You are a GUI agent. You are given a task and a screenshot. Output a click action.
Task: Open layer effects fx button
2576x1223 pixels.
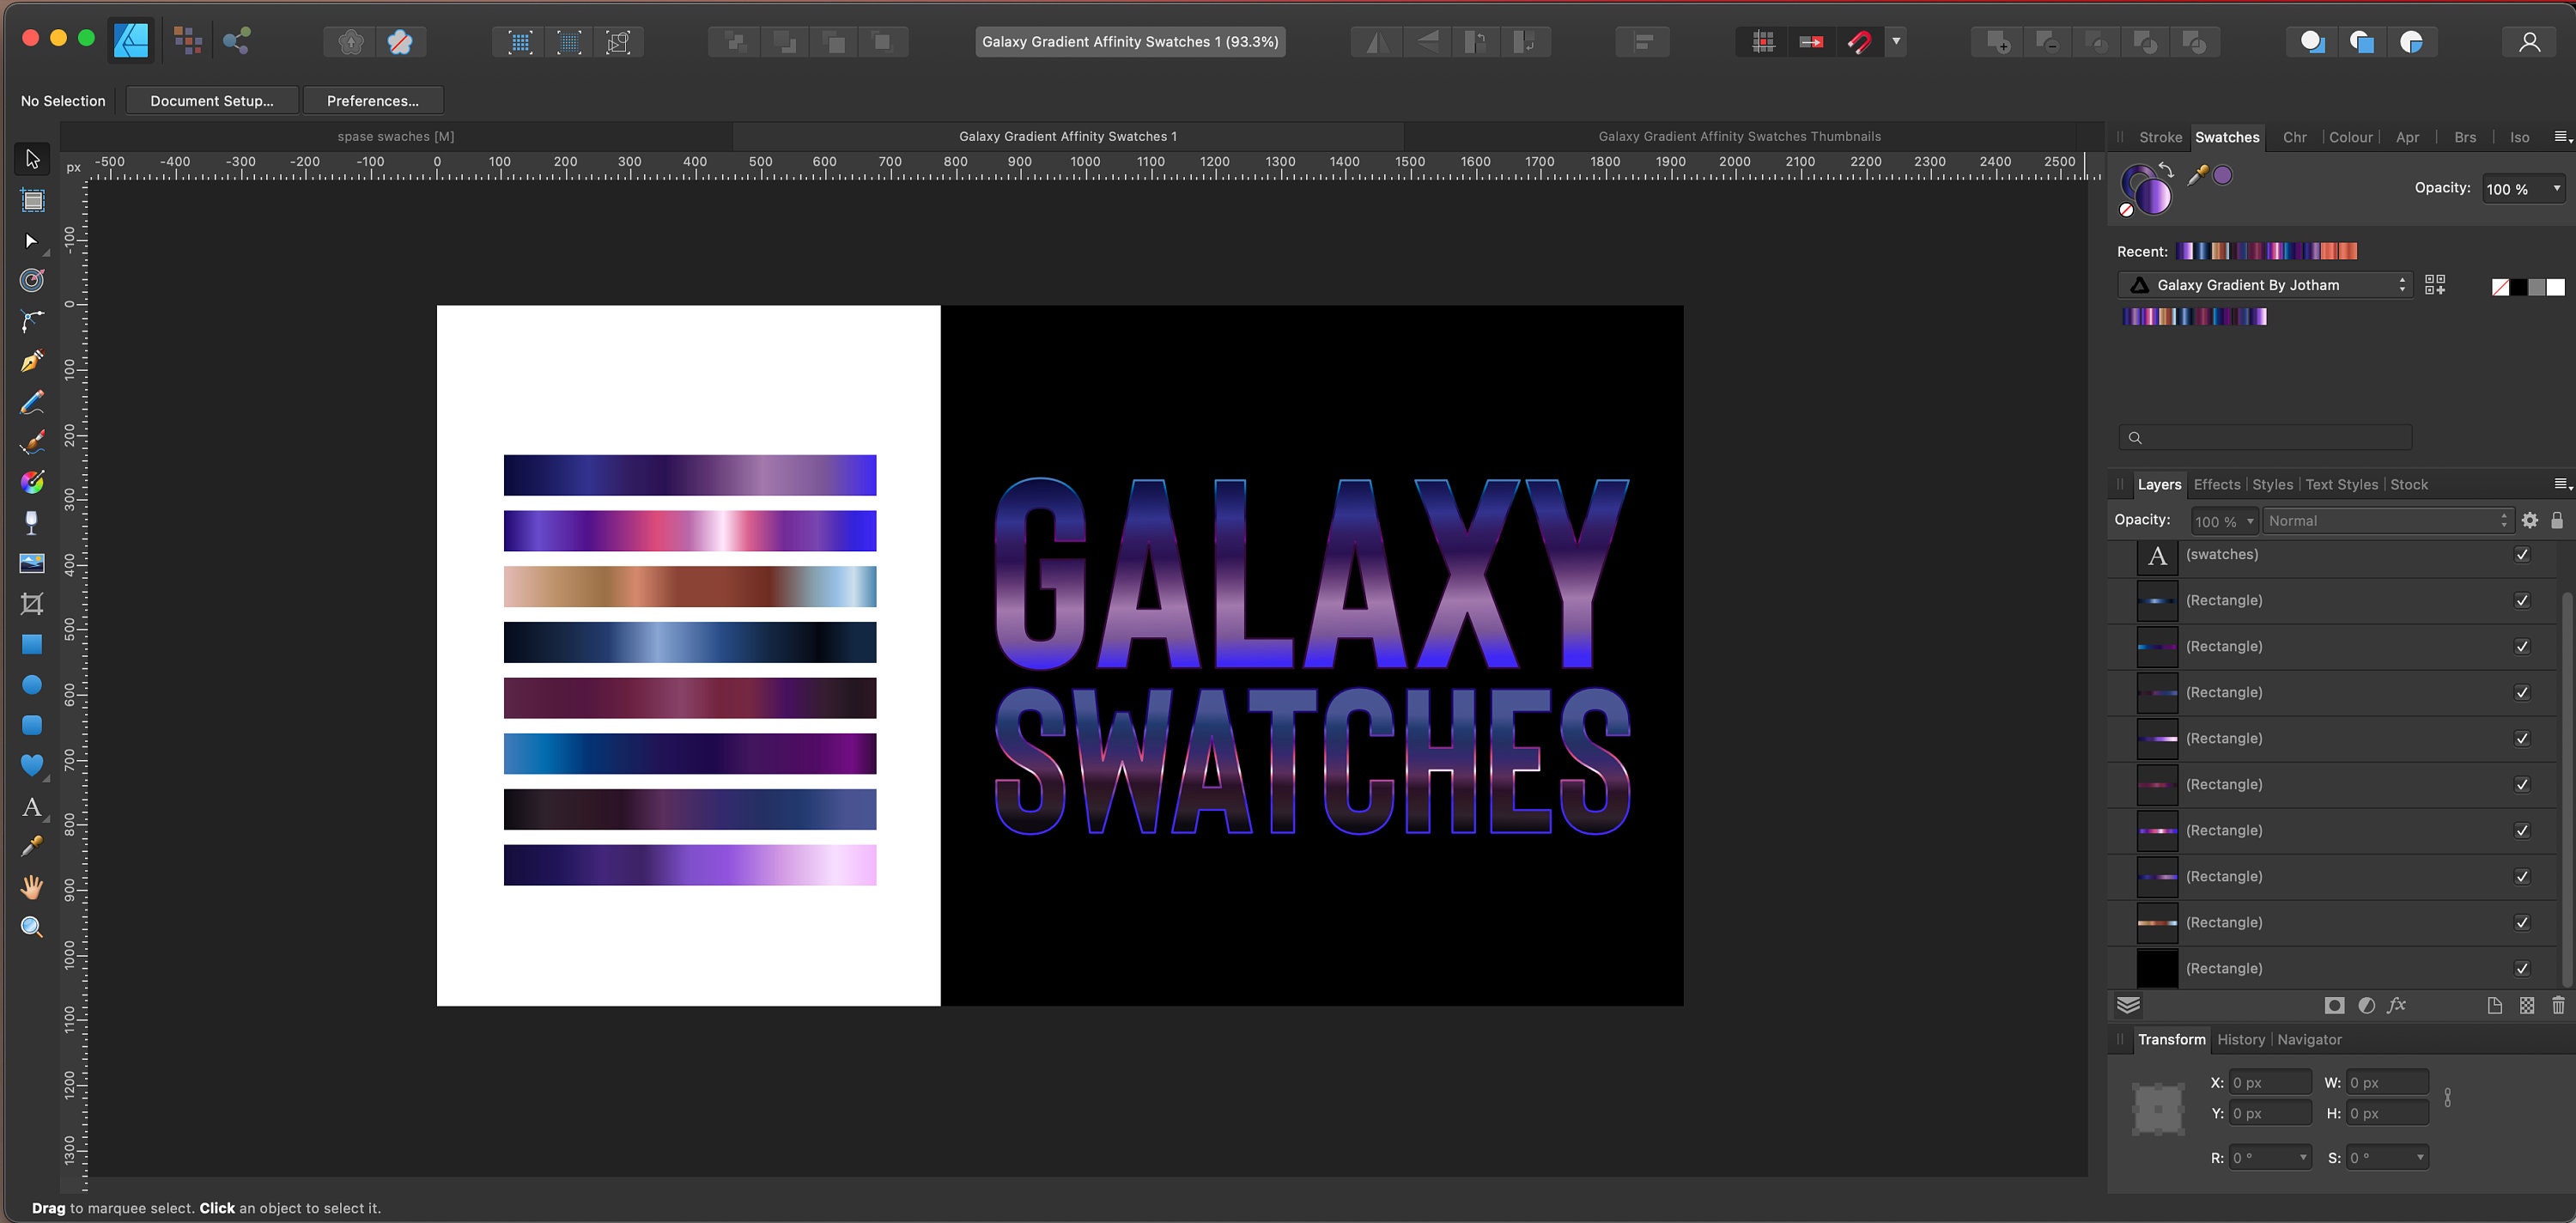[2396, 1006]
